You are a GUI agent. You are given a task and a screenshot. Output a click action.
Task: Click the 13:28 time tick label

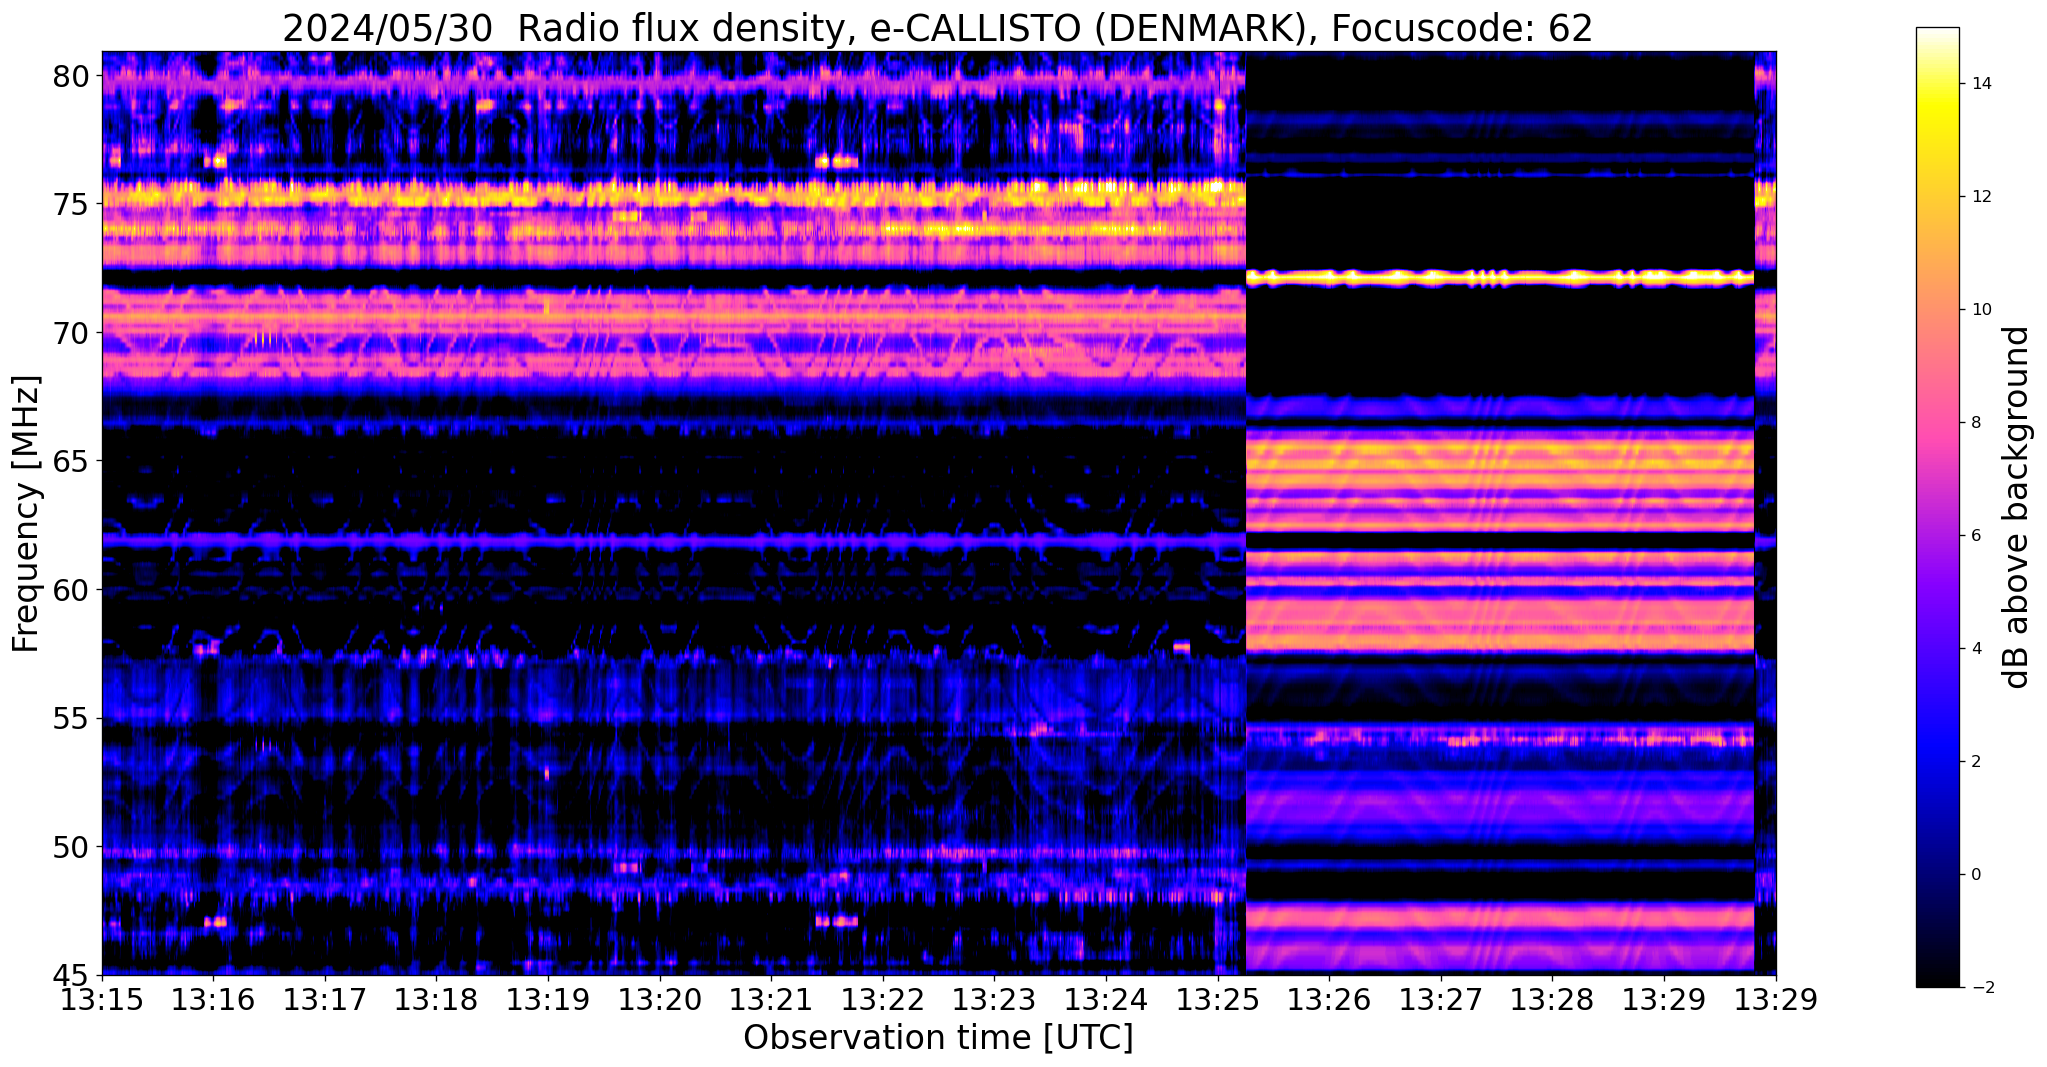pos(1552,1000)
